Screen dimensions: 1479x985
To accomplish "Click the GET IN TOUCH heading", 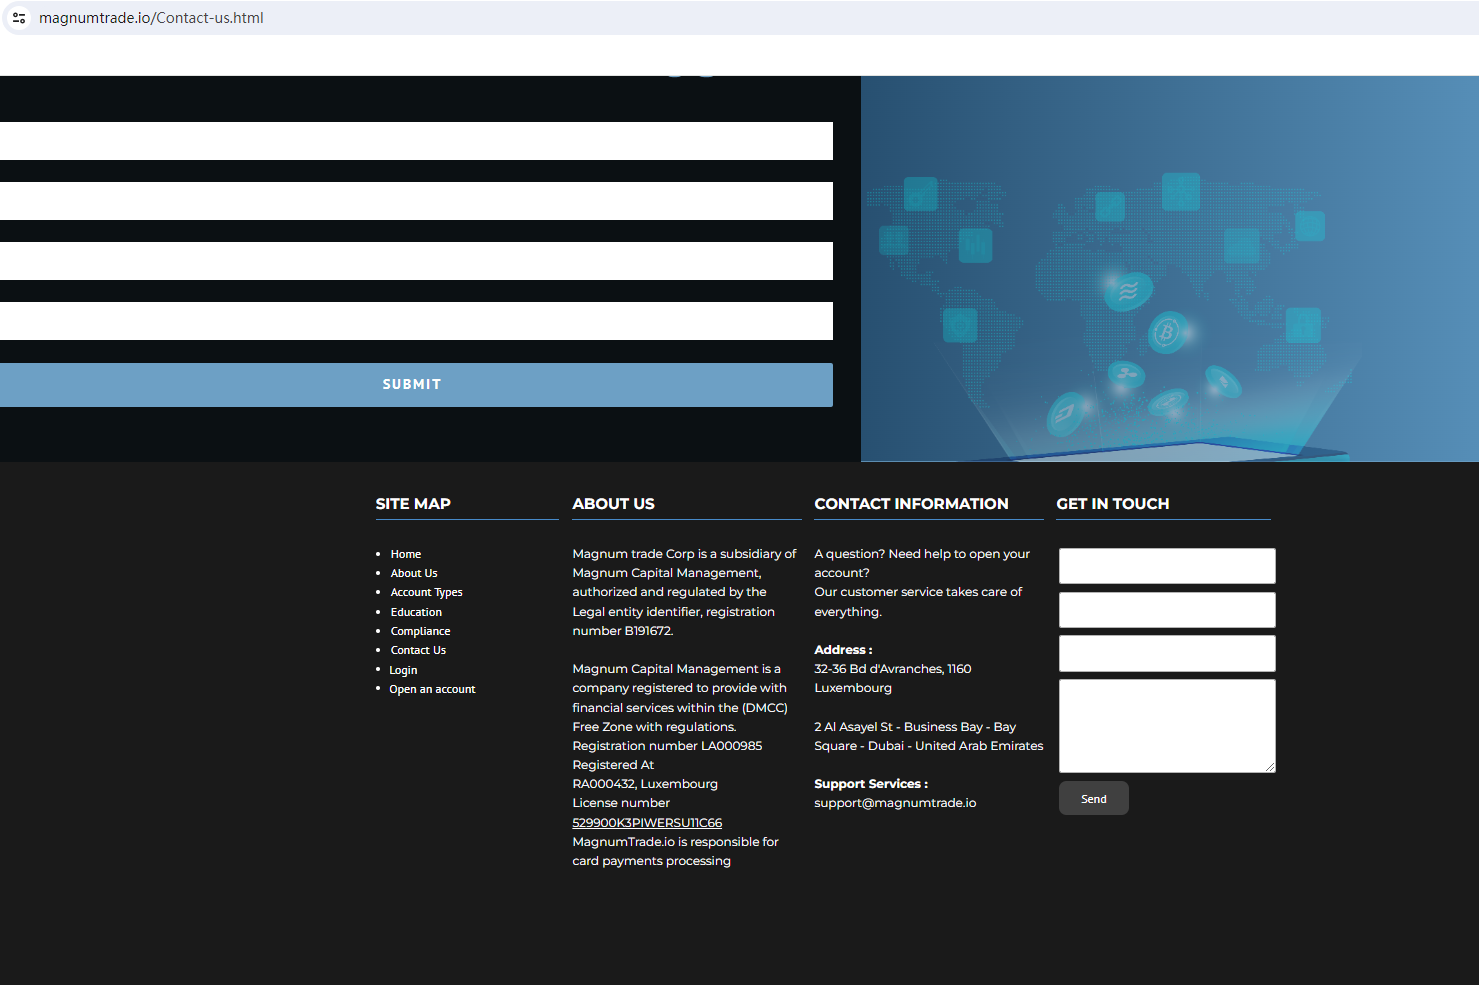I will click(x=1113, y=504).
